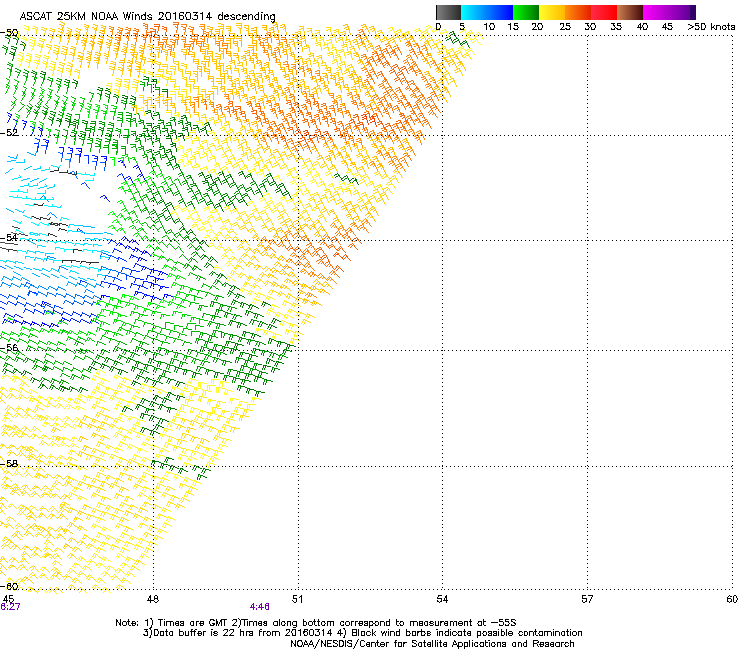Click the purple time stamp '4:46'

[260, 607]
